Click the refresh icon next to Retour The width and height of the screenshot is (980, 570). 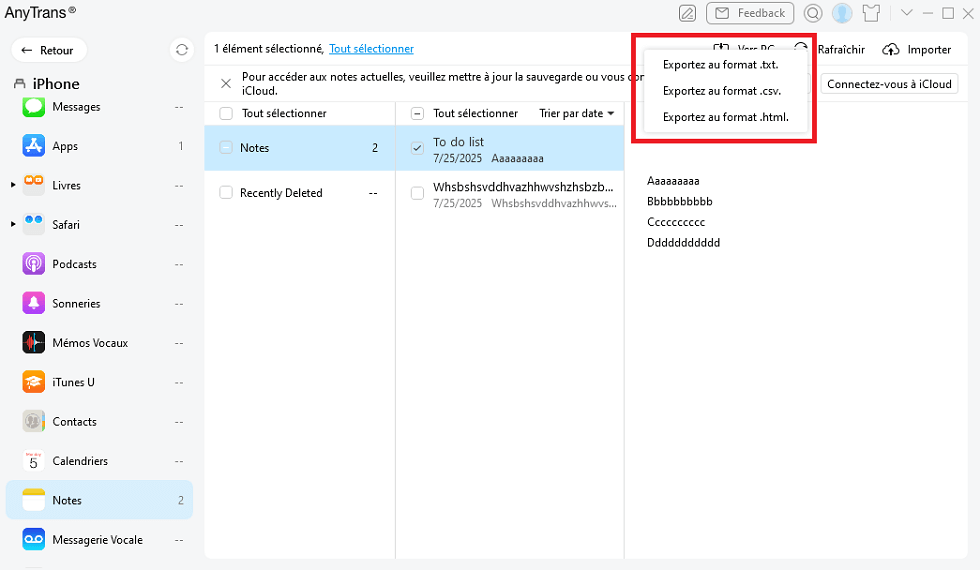click(x=181, y=50)
